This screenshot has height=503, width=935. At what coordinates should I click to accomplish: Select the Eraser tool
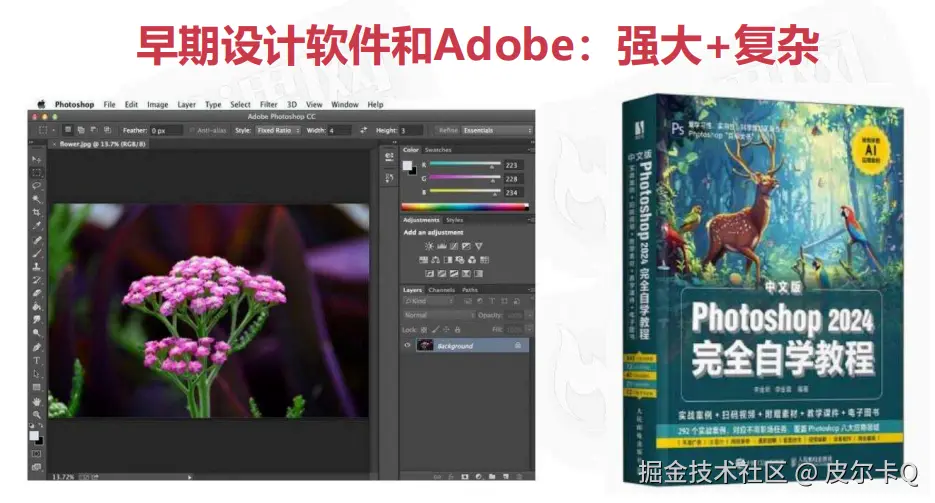coord(36,293)
